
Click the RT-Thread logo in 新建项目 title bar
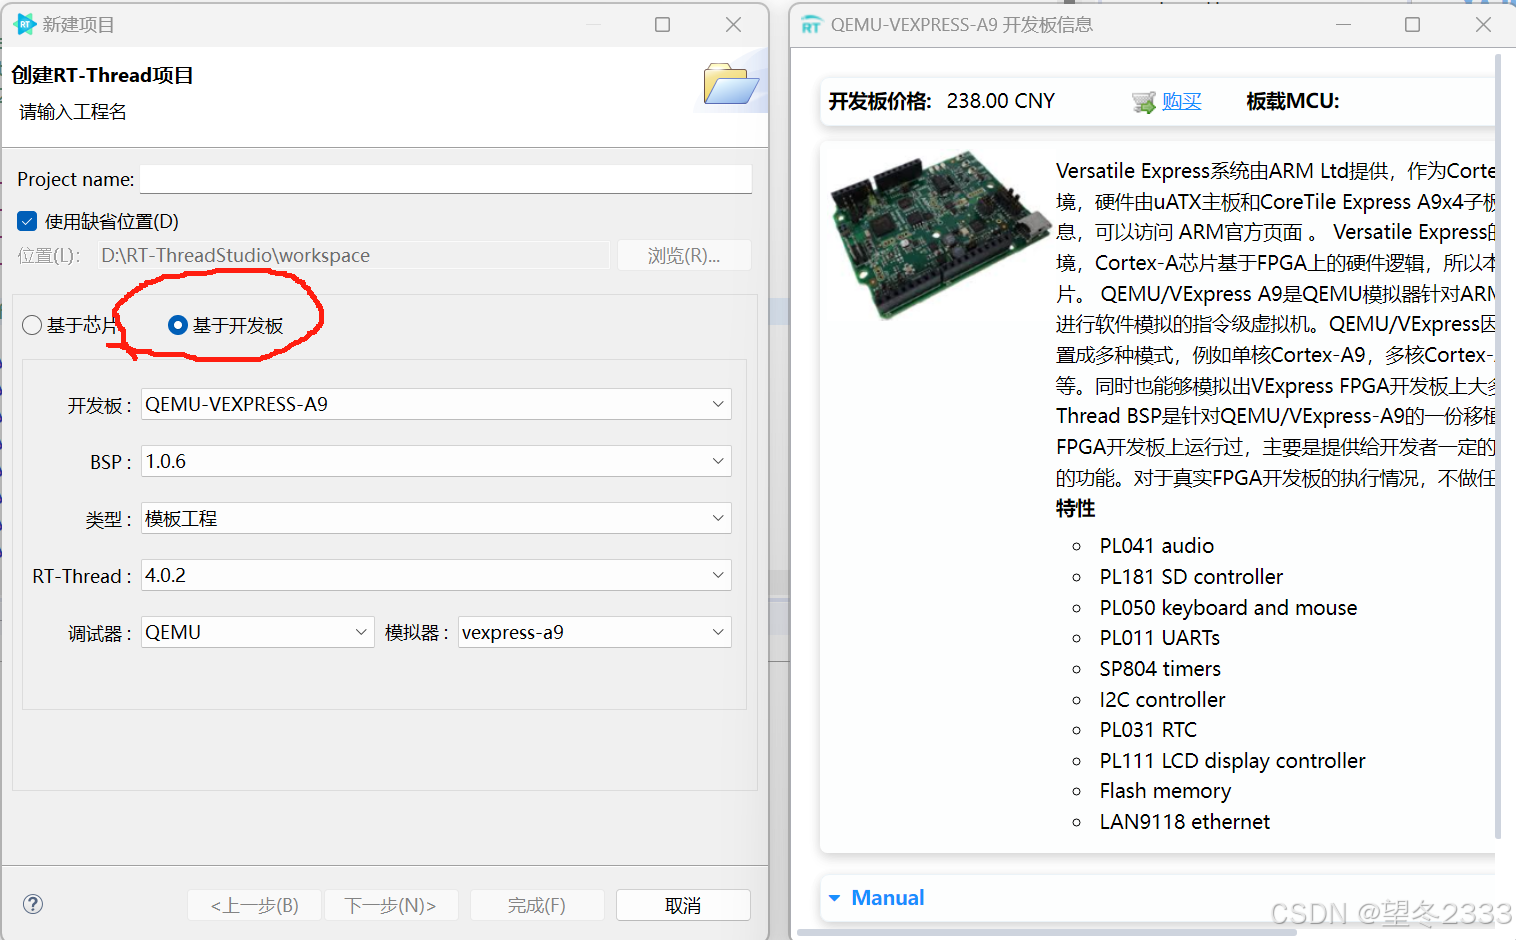point(25,24)
